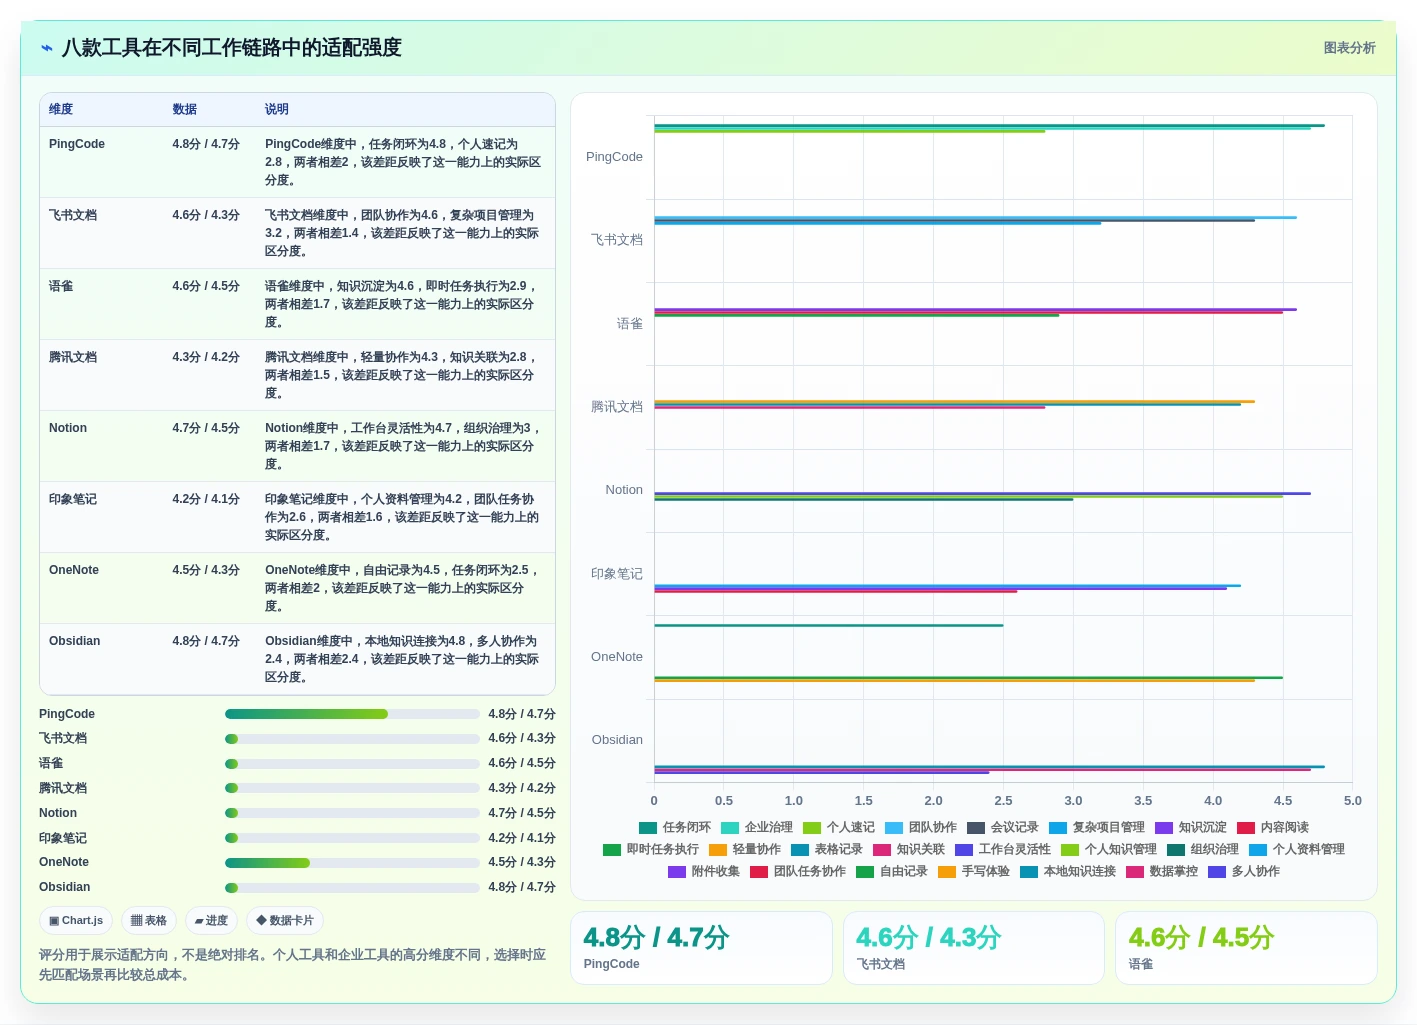Click the 腾讯文档 chart axis label
1417x1025 pixels.
(x=617, y=407)
